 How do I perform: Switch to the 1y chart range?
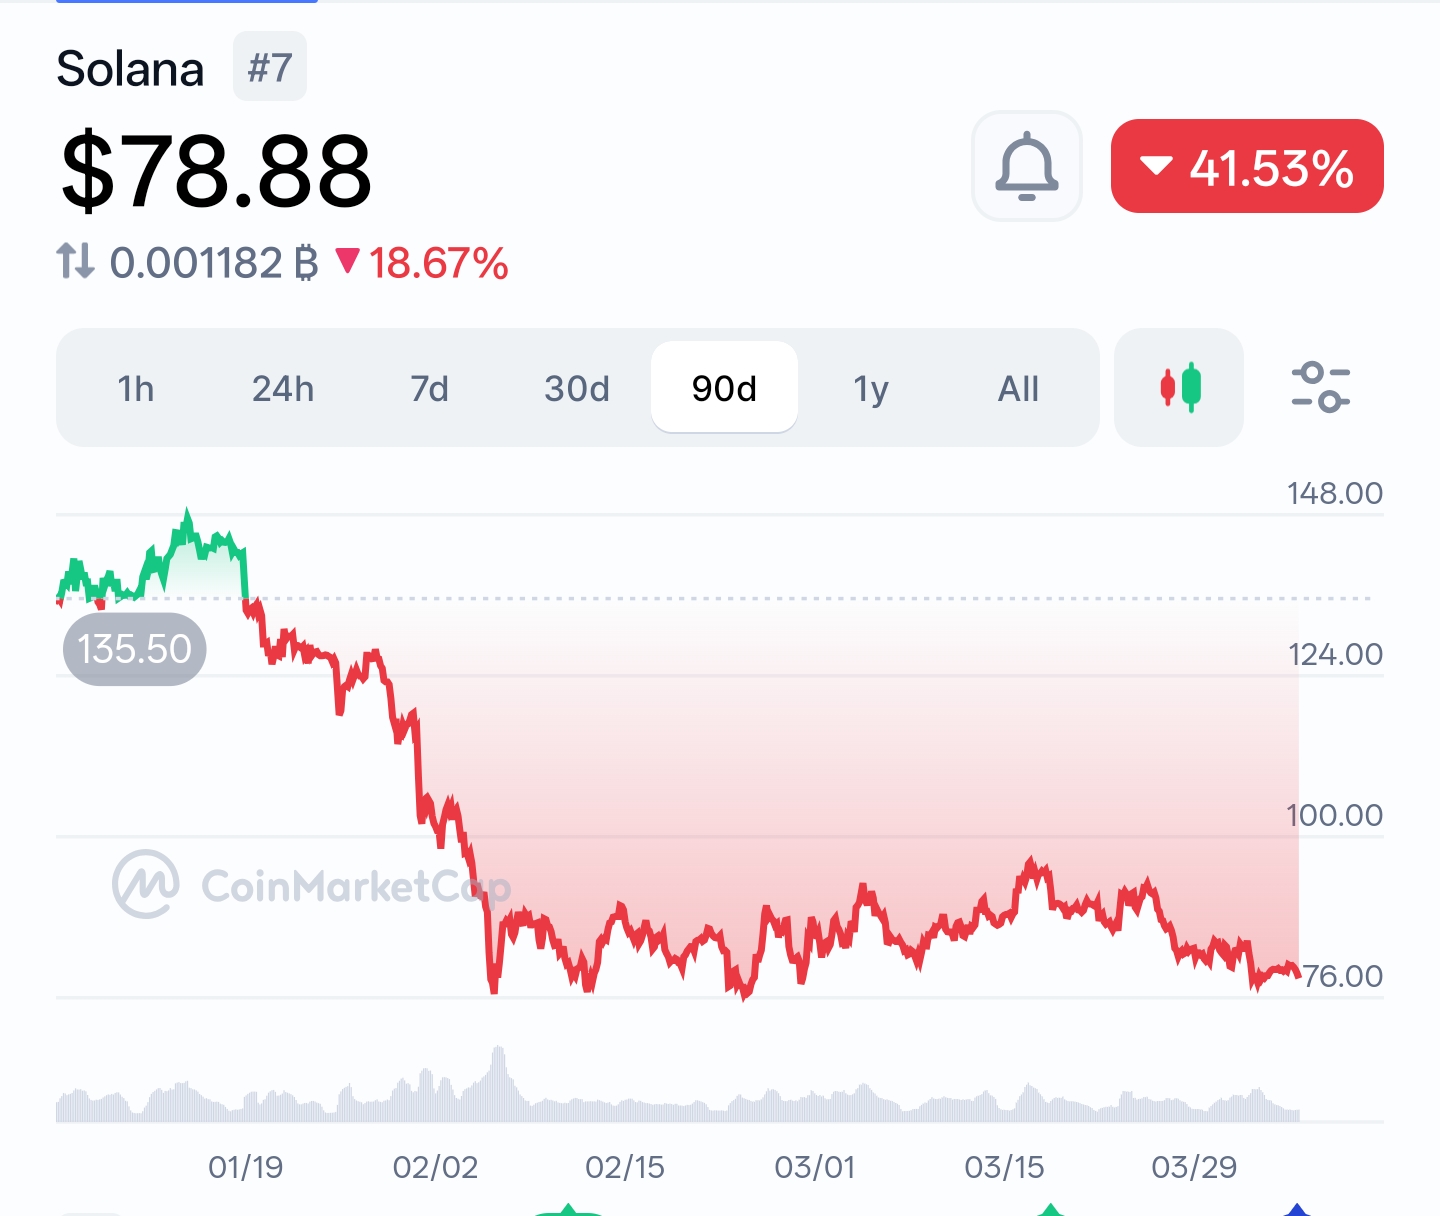871,388
